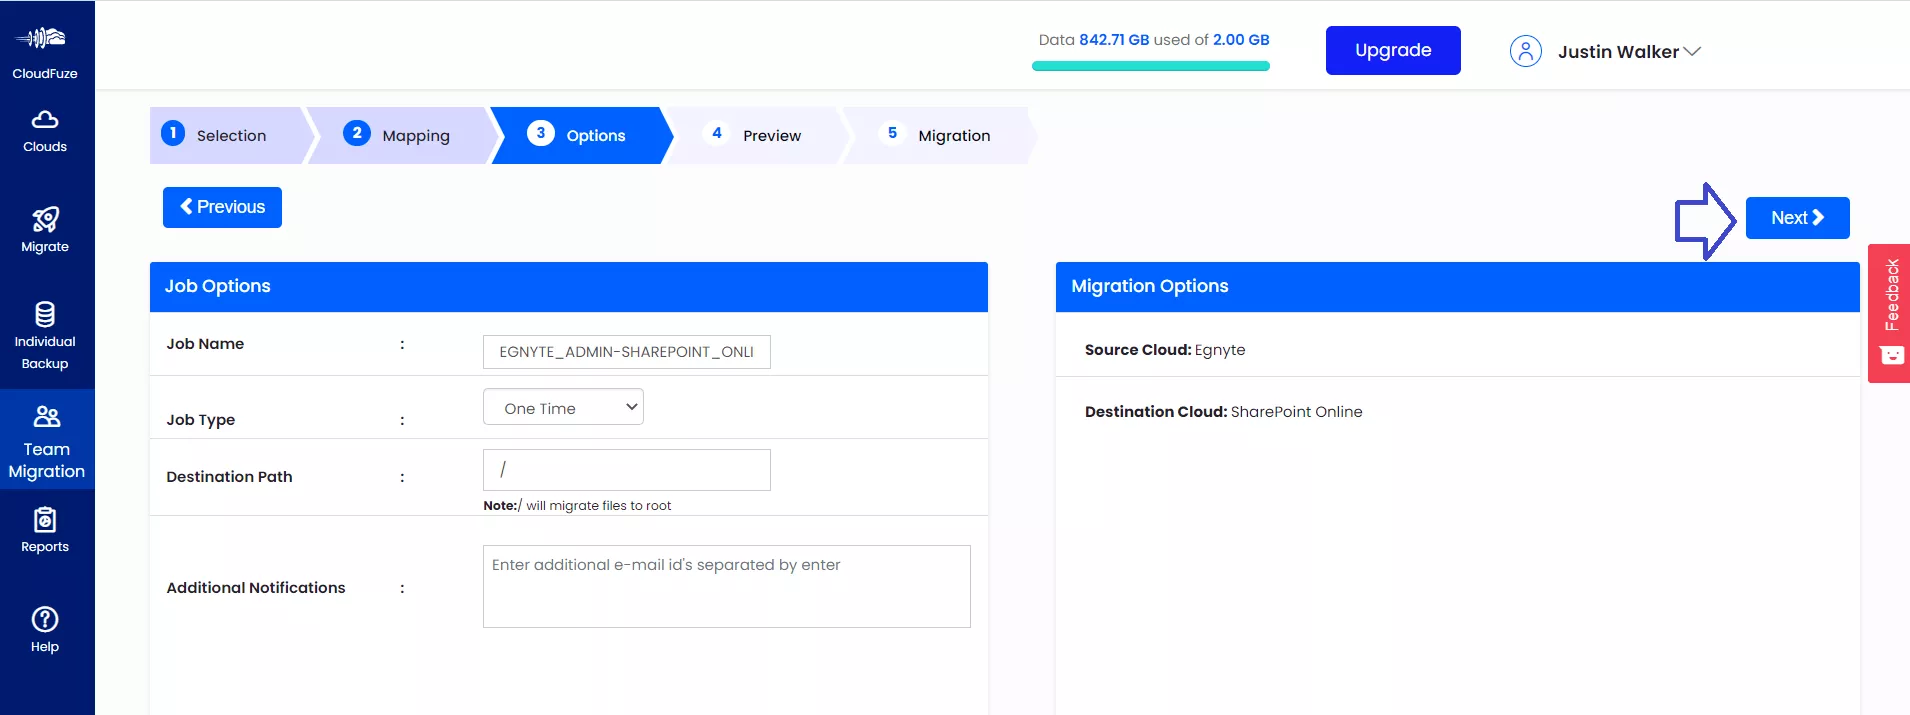
Task: Focus the Destination Path input field
Action: pyautogui.click(x=626, y=470)
